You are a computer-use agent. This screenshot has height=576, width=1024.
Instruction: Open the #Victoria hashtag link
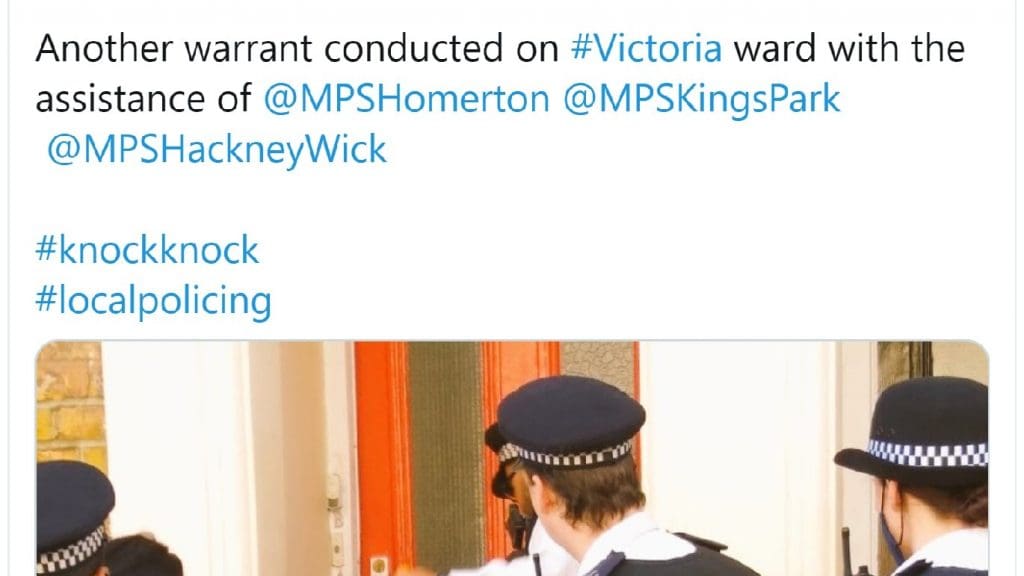pos(647,49)
